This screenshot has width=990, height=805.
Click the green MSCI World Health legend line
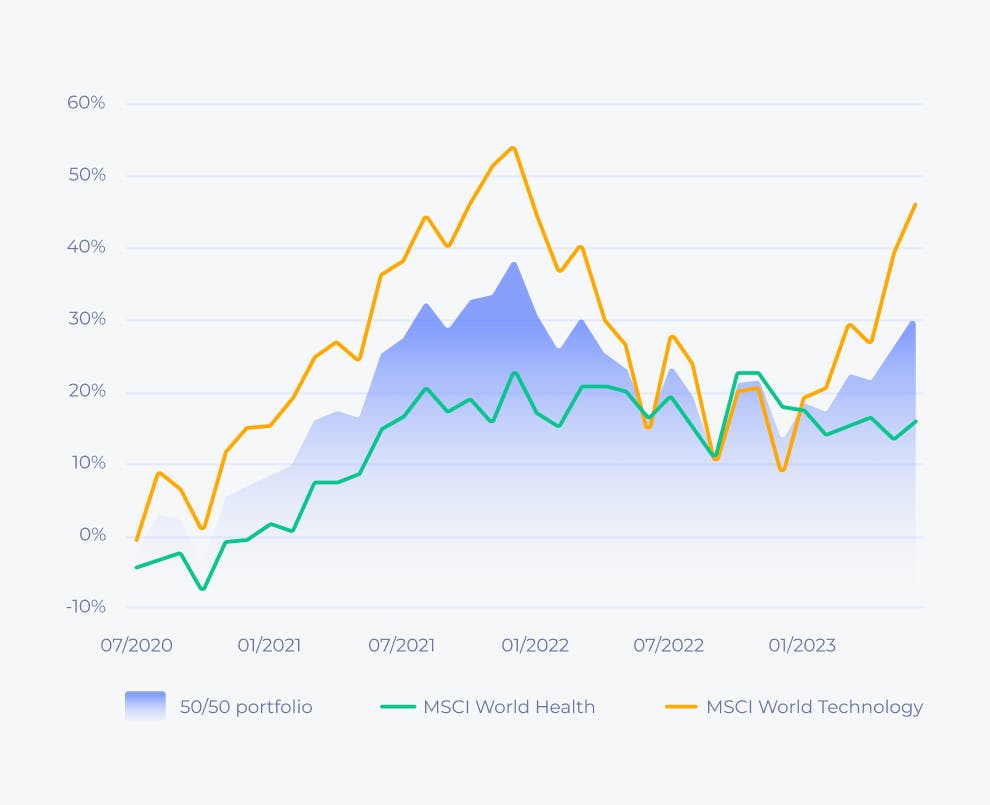click(397, 707)
